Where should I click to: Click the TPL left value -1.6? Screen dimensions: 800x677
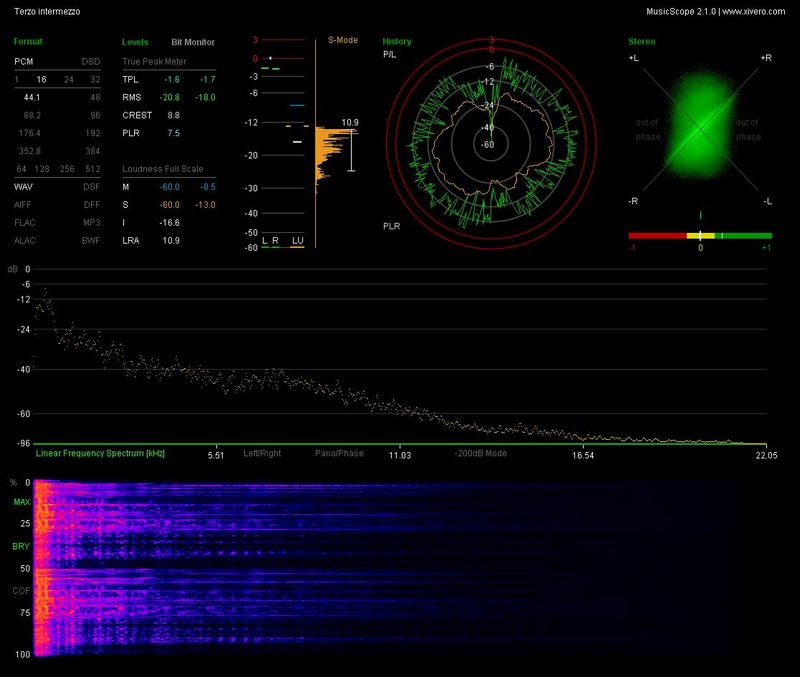pos(172,80)
